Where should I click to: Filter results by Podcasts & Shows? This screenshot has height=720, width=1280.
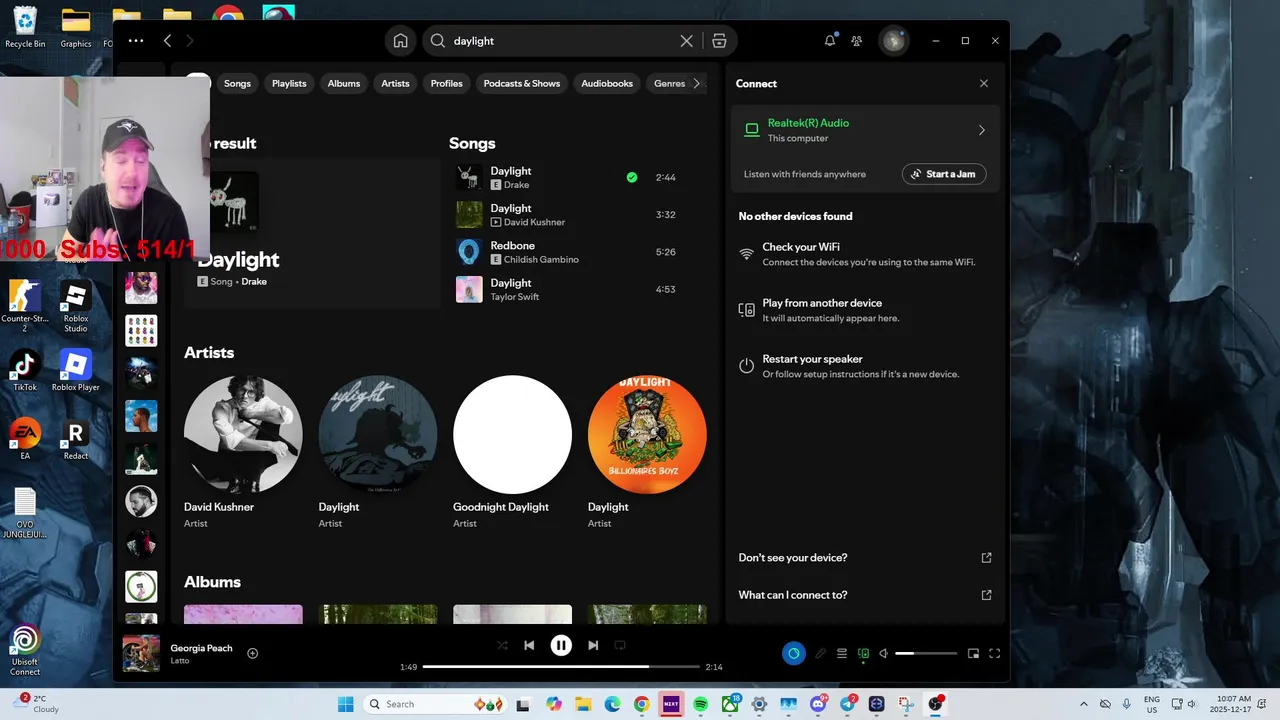522,84
